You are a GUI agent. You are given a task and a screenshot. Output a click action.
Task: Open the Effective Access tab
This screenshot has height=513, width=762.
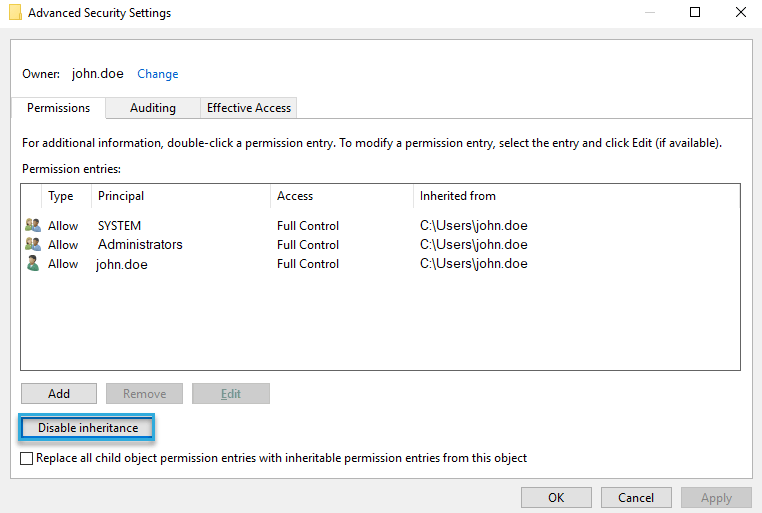tap(249, 108)
